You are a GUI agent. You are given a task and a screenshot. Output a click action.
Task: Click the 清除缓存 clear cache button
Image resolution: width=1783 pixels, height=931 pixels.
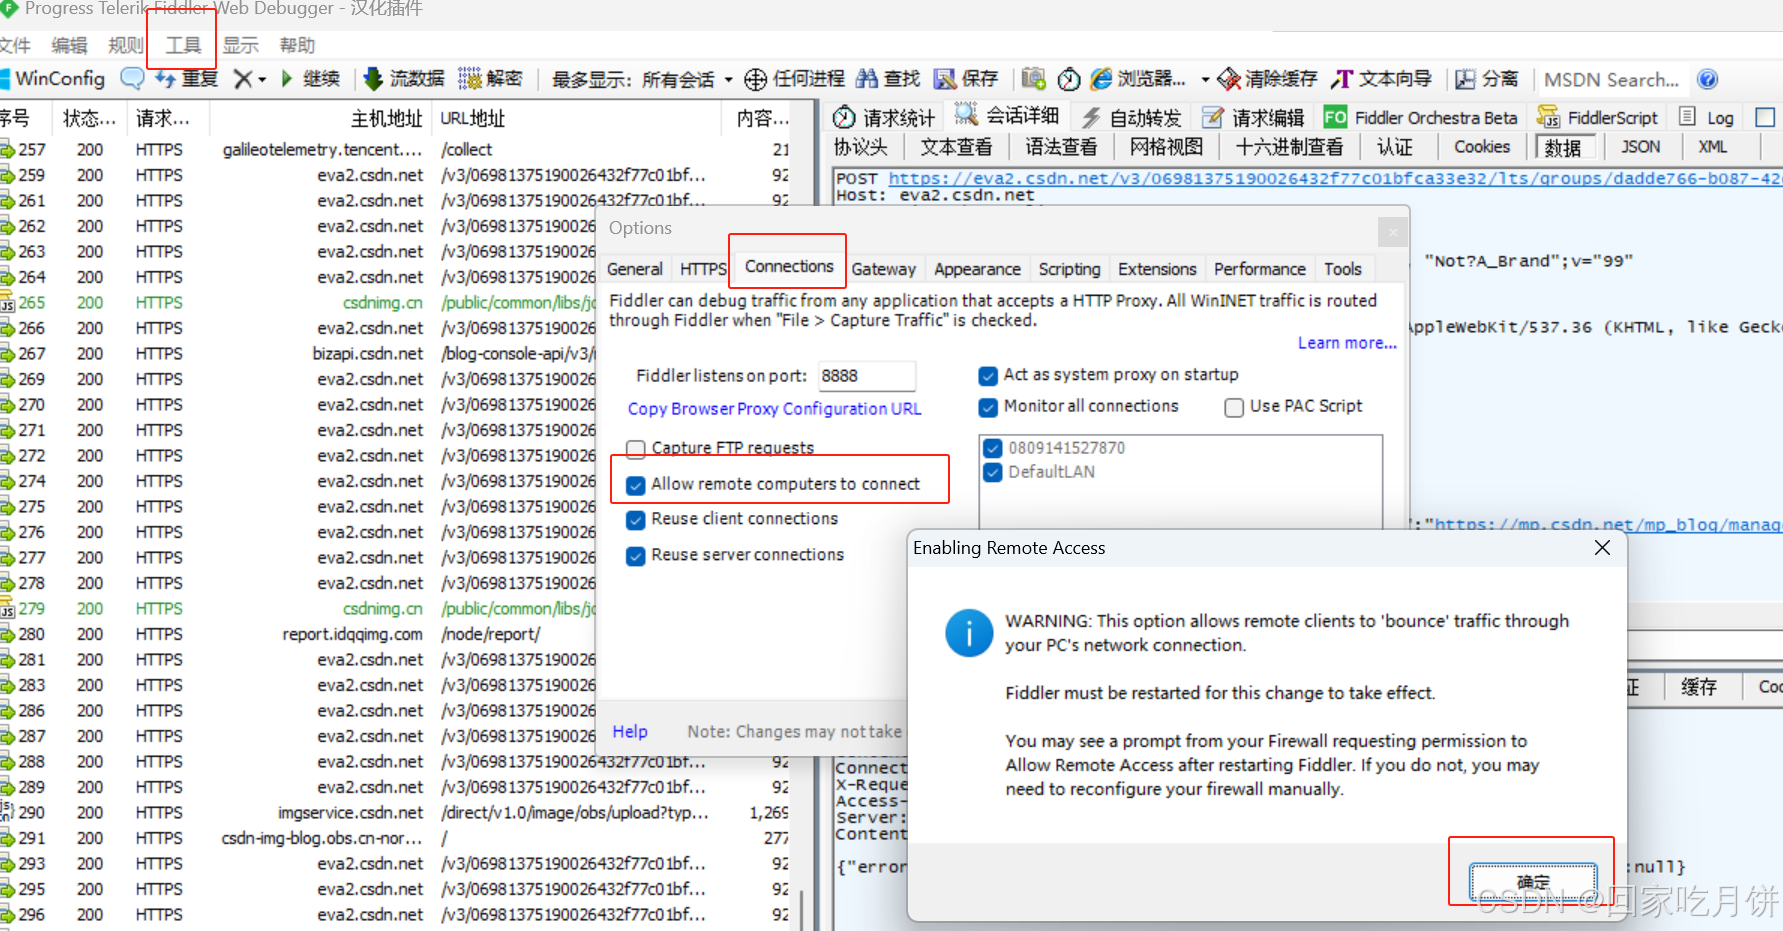click(x=1267, y=79)
